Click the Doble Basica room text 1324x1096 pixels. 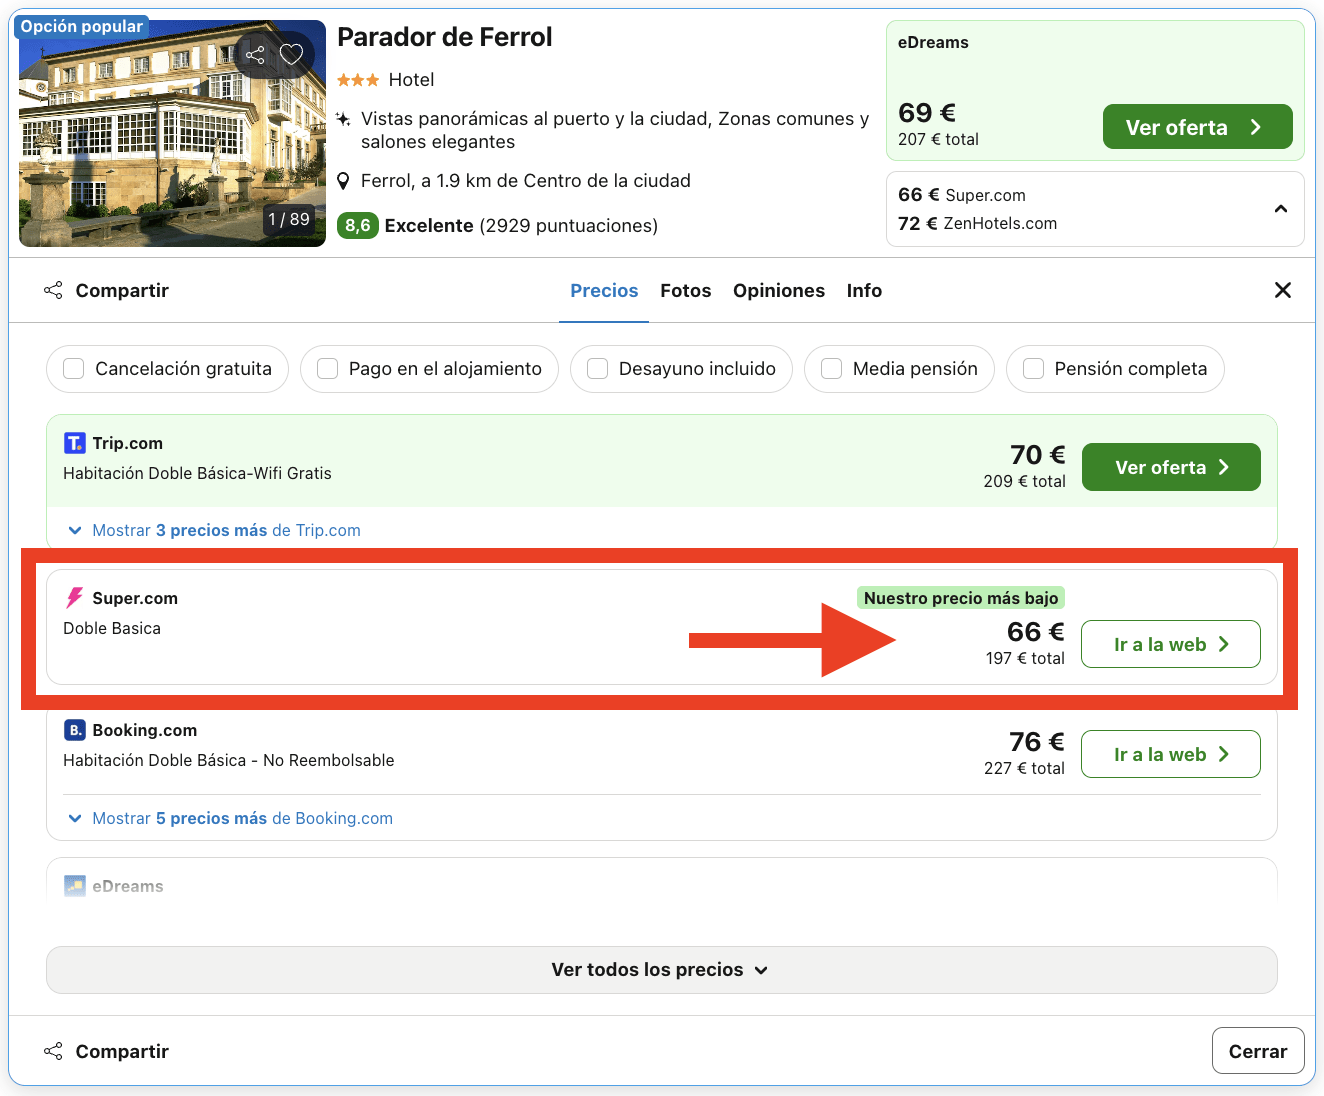point(112,628)
